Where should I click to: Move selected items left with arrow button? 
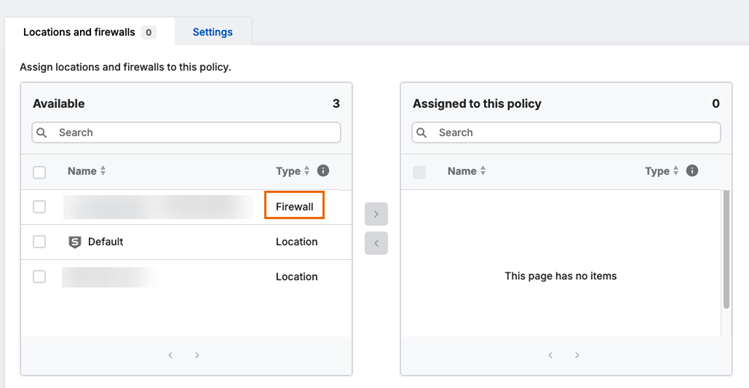pyautogui.click(x=376, y=243)
